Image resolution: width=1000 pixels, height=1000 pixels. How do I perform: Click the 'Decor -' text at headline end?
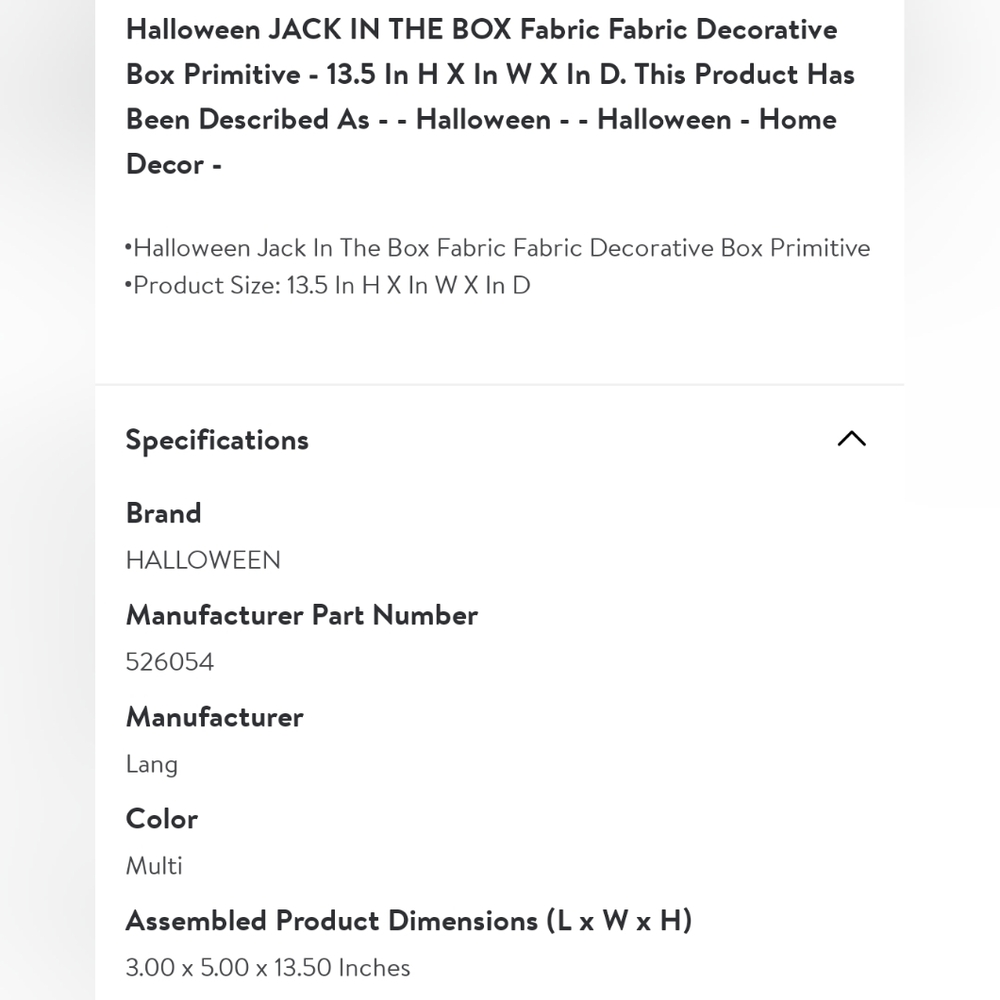click(x=173, y=165)
